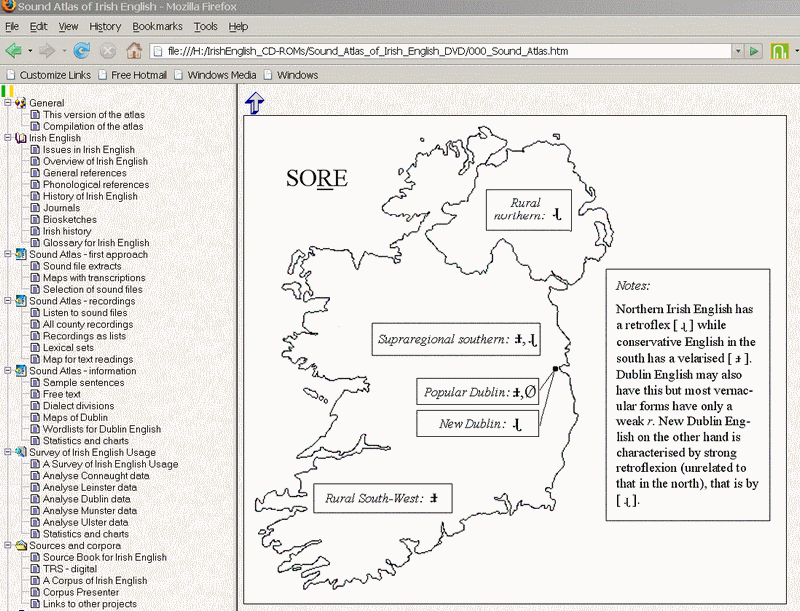The width and height of the screenshot is (800, 611).
Task: Click the Reload page icon
Action: click(82, 50)
